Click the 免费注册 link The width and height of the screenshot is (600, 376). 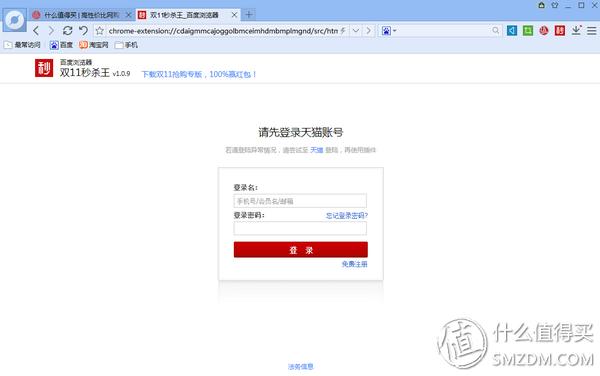click(354, 264)
